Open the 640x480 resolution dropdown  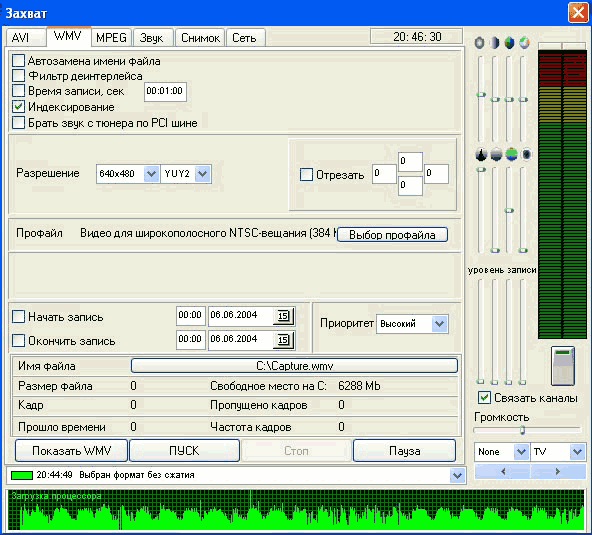point(151,174)
